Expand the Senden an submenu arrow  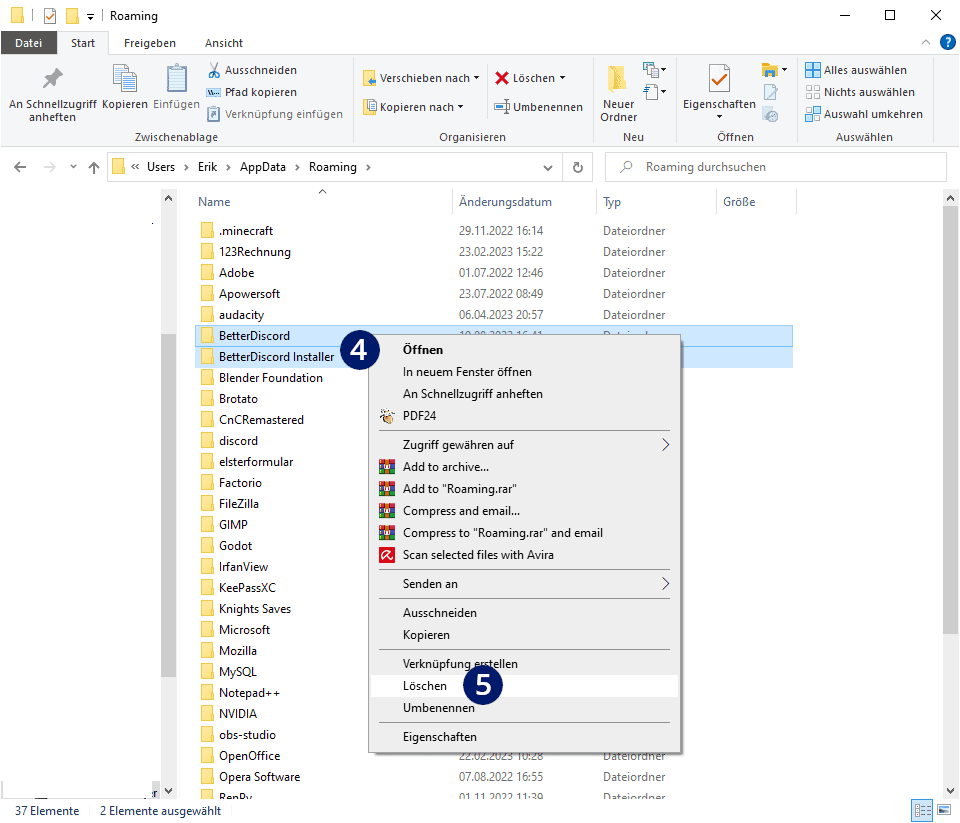click(666, 584)
